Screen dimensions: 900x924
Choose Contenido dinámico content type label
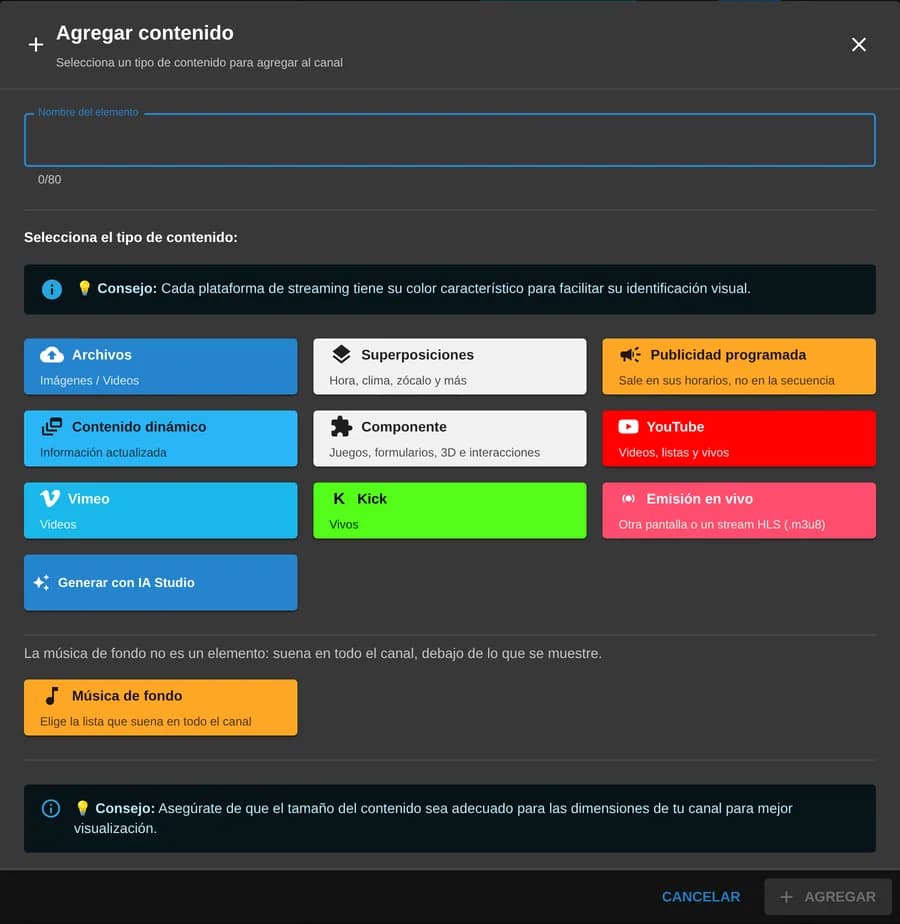pyautogui.click(x=139, y=427)
